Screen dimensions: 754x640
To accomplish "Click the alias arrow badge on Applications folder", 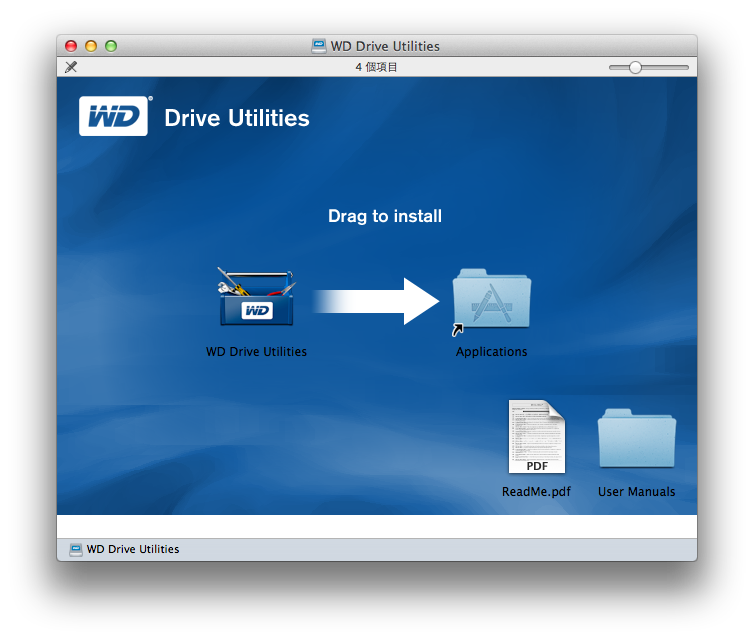I will point(458,330).
